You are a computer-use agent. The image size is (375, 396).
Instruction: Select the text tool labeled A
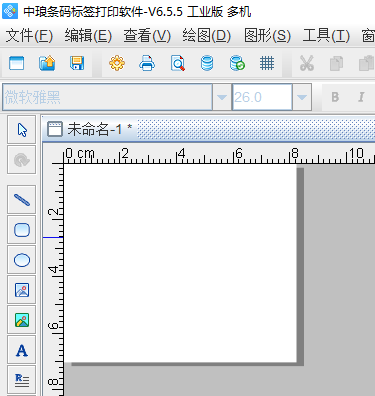[22, 350]
